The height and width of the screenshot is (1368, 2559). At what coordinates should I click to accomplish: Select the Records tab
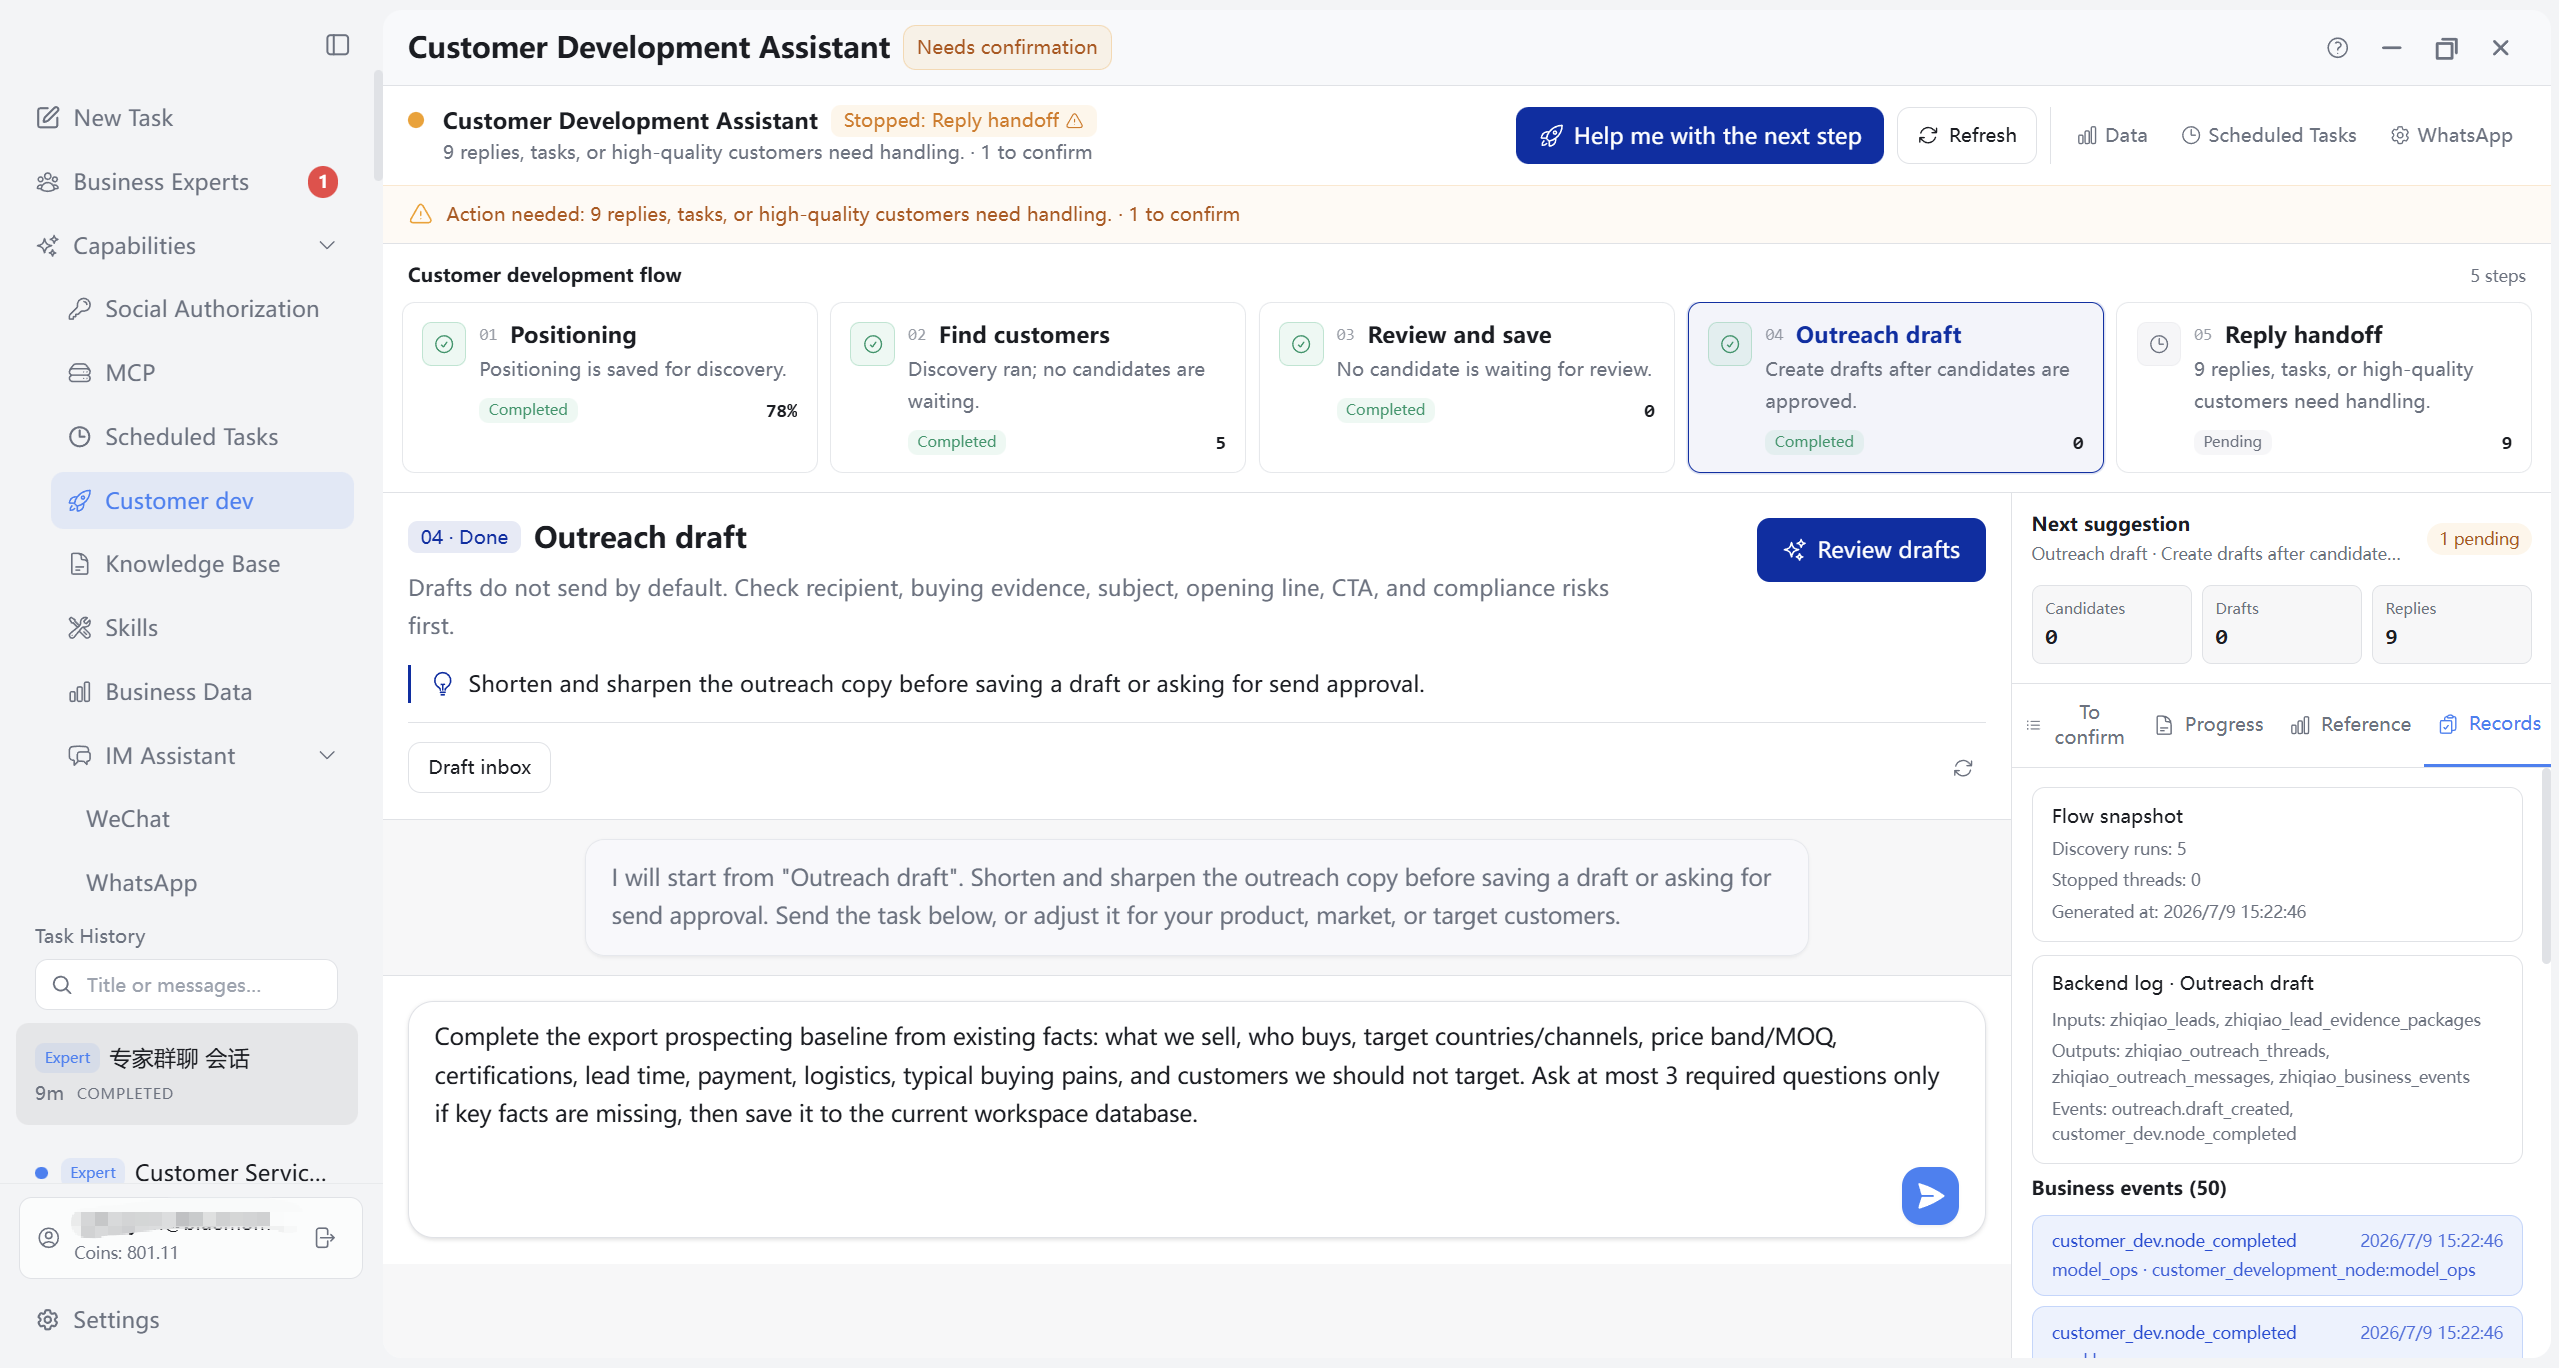(x=2489, y=724)
